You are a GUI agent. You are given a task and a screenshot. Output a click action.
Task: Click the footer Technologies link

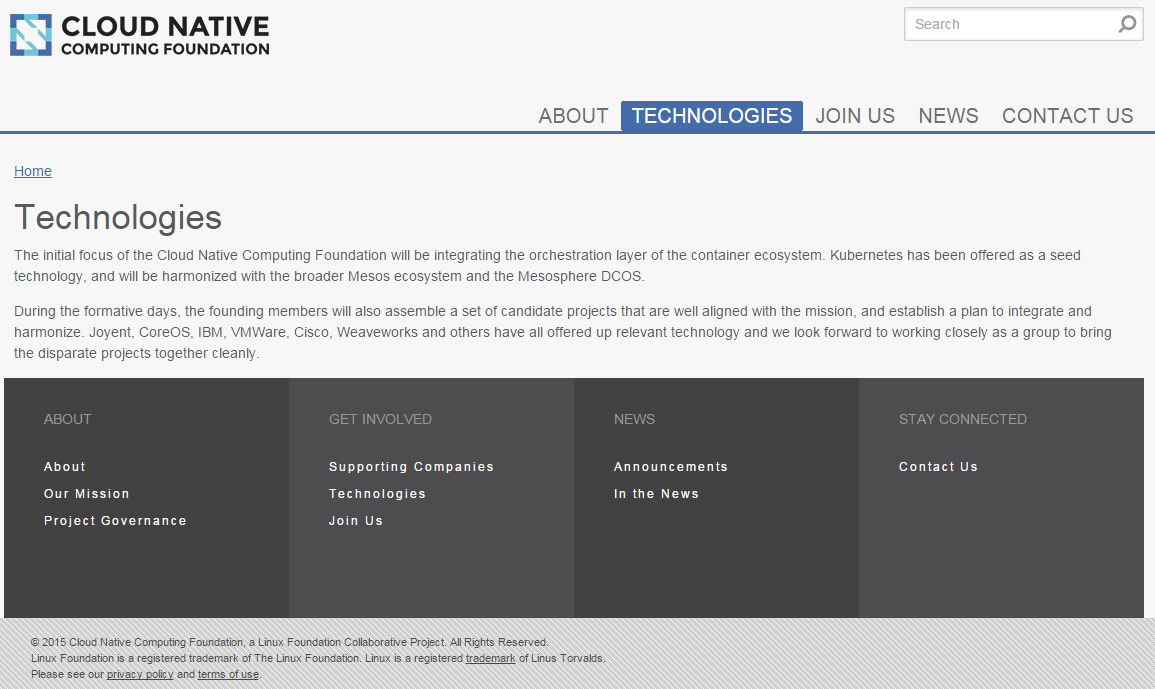coord(377,494)
